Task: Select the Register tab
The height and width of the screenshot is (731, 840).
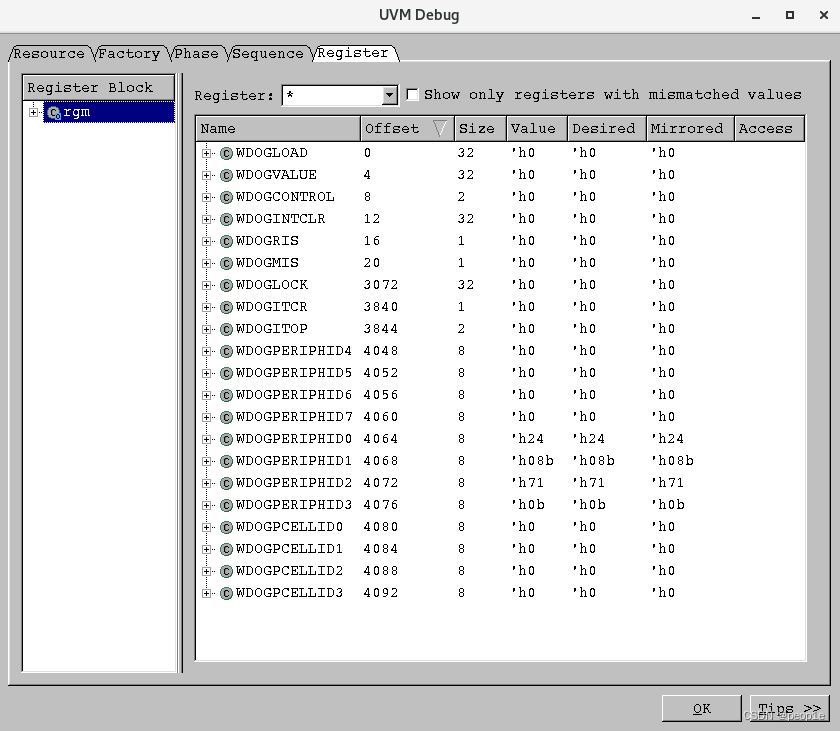Action: [353, 53]
